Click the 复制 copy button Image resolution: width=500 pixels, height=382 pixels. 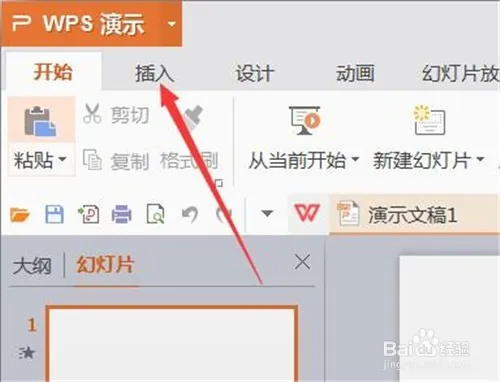(115, 161)
